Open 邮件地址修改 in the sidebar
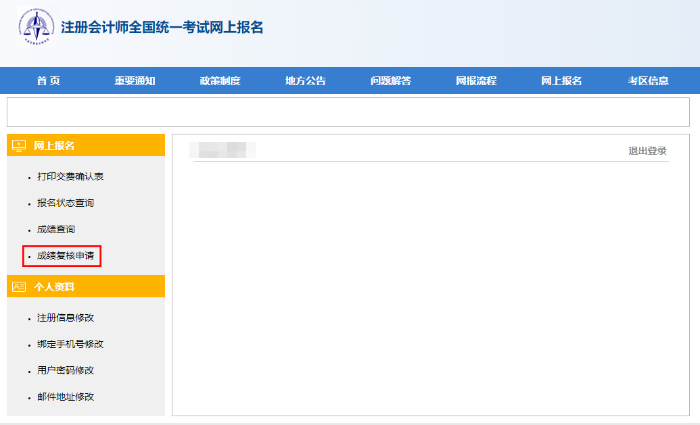 click(65, 397)
